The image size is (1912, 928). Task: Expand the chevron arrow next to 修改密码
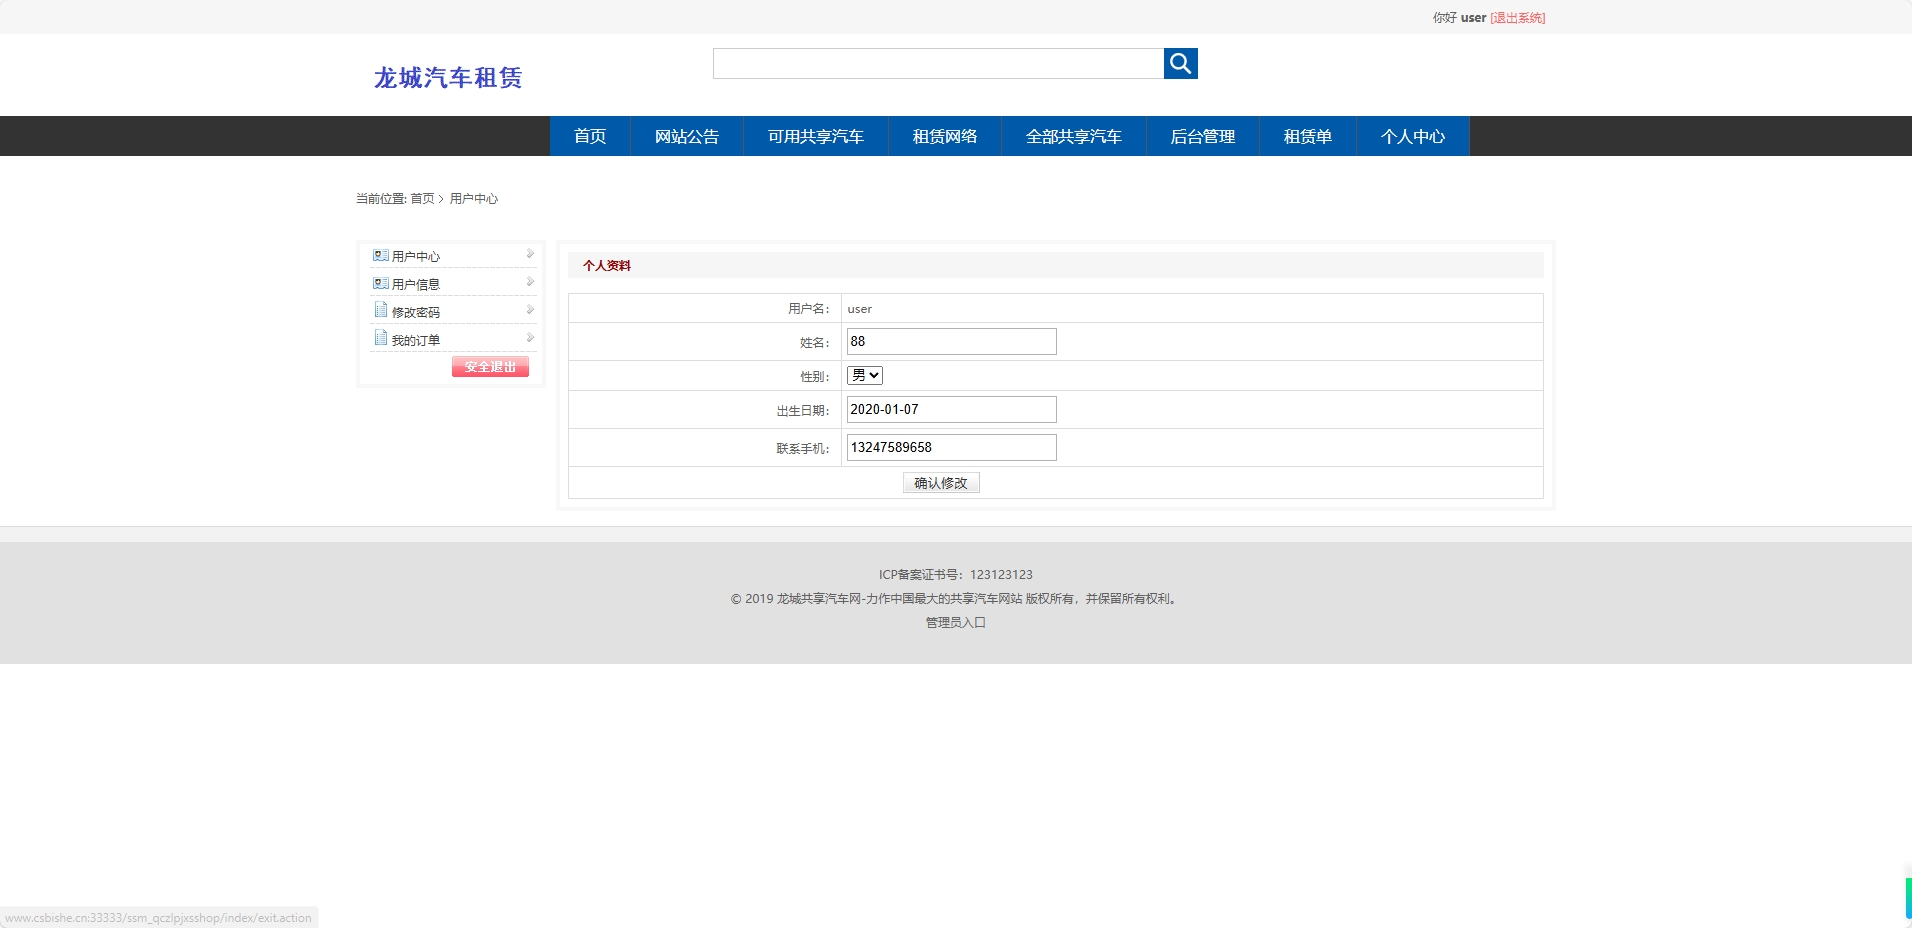point(528,309)
